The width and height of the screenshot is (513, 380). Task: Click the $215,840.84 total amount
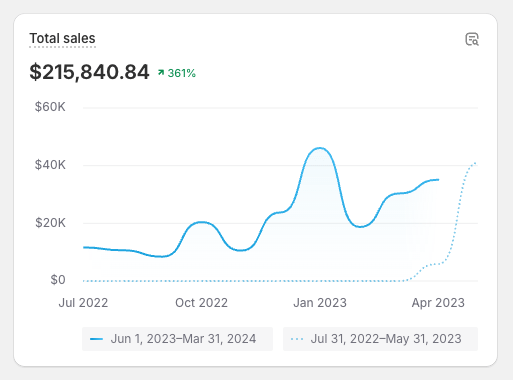point(89,72)
